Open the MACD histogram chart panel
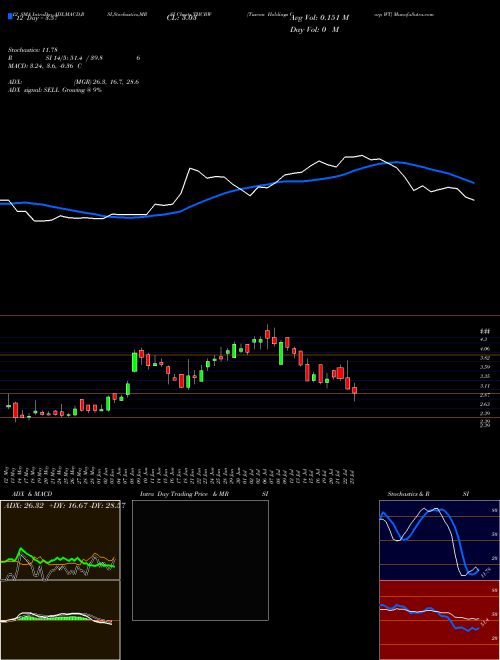The height and width of the screenshot is (660, 500). point(60,620)
